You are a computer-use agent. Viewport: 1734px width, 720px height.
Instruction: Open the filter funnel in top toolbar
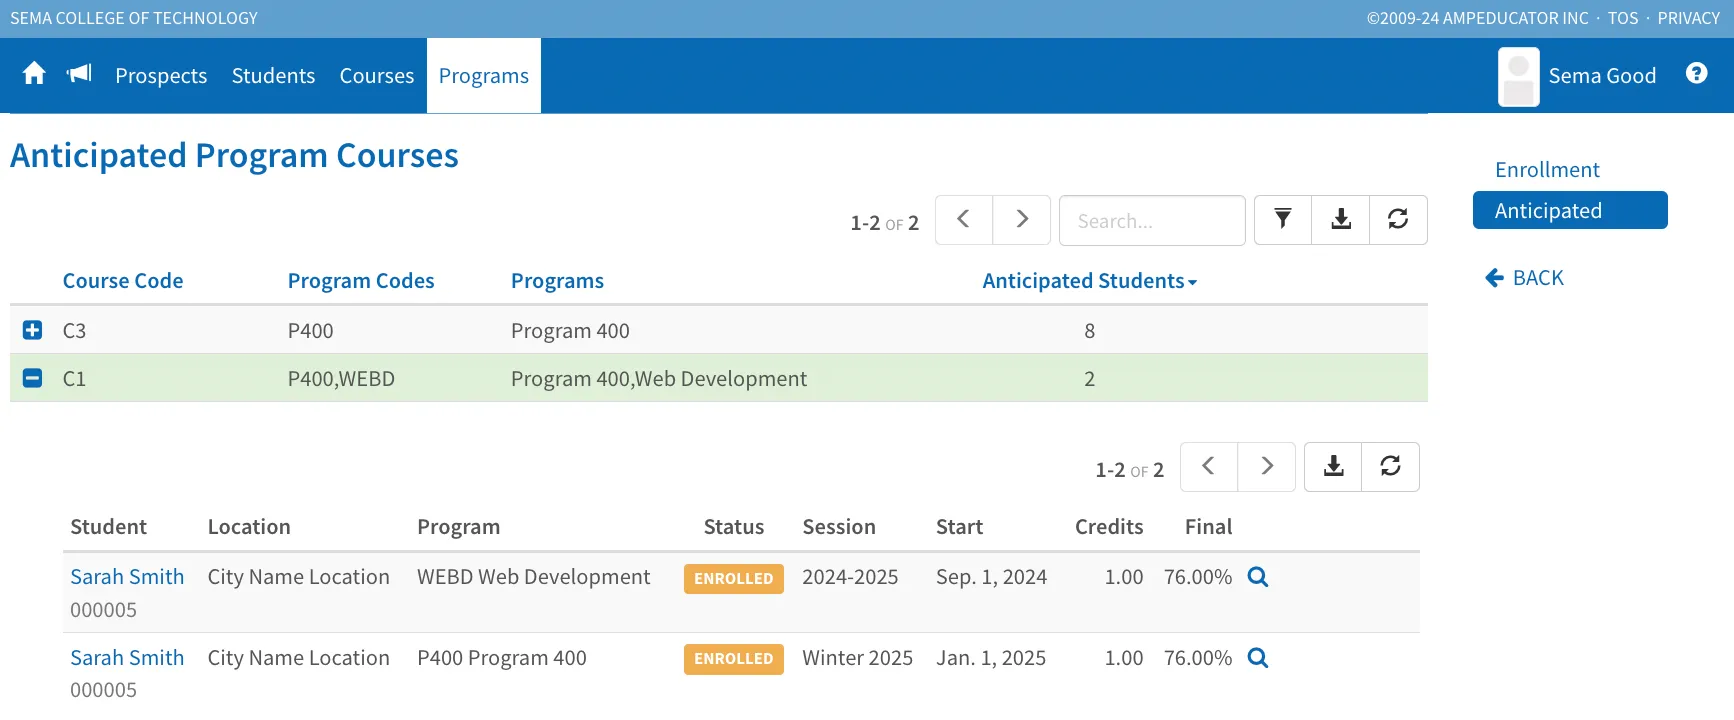1283,220
